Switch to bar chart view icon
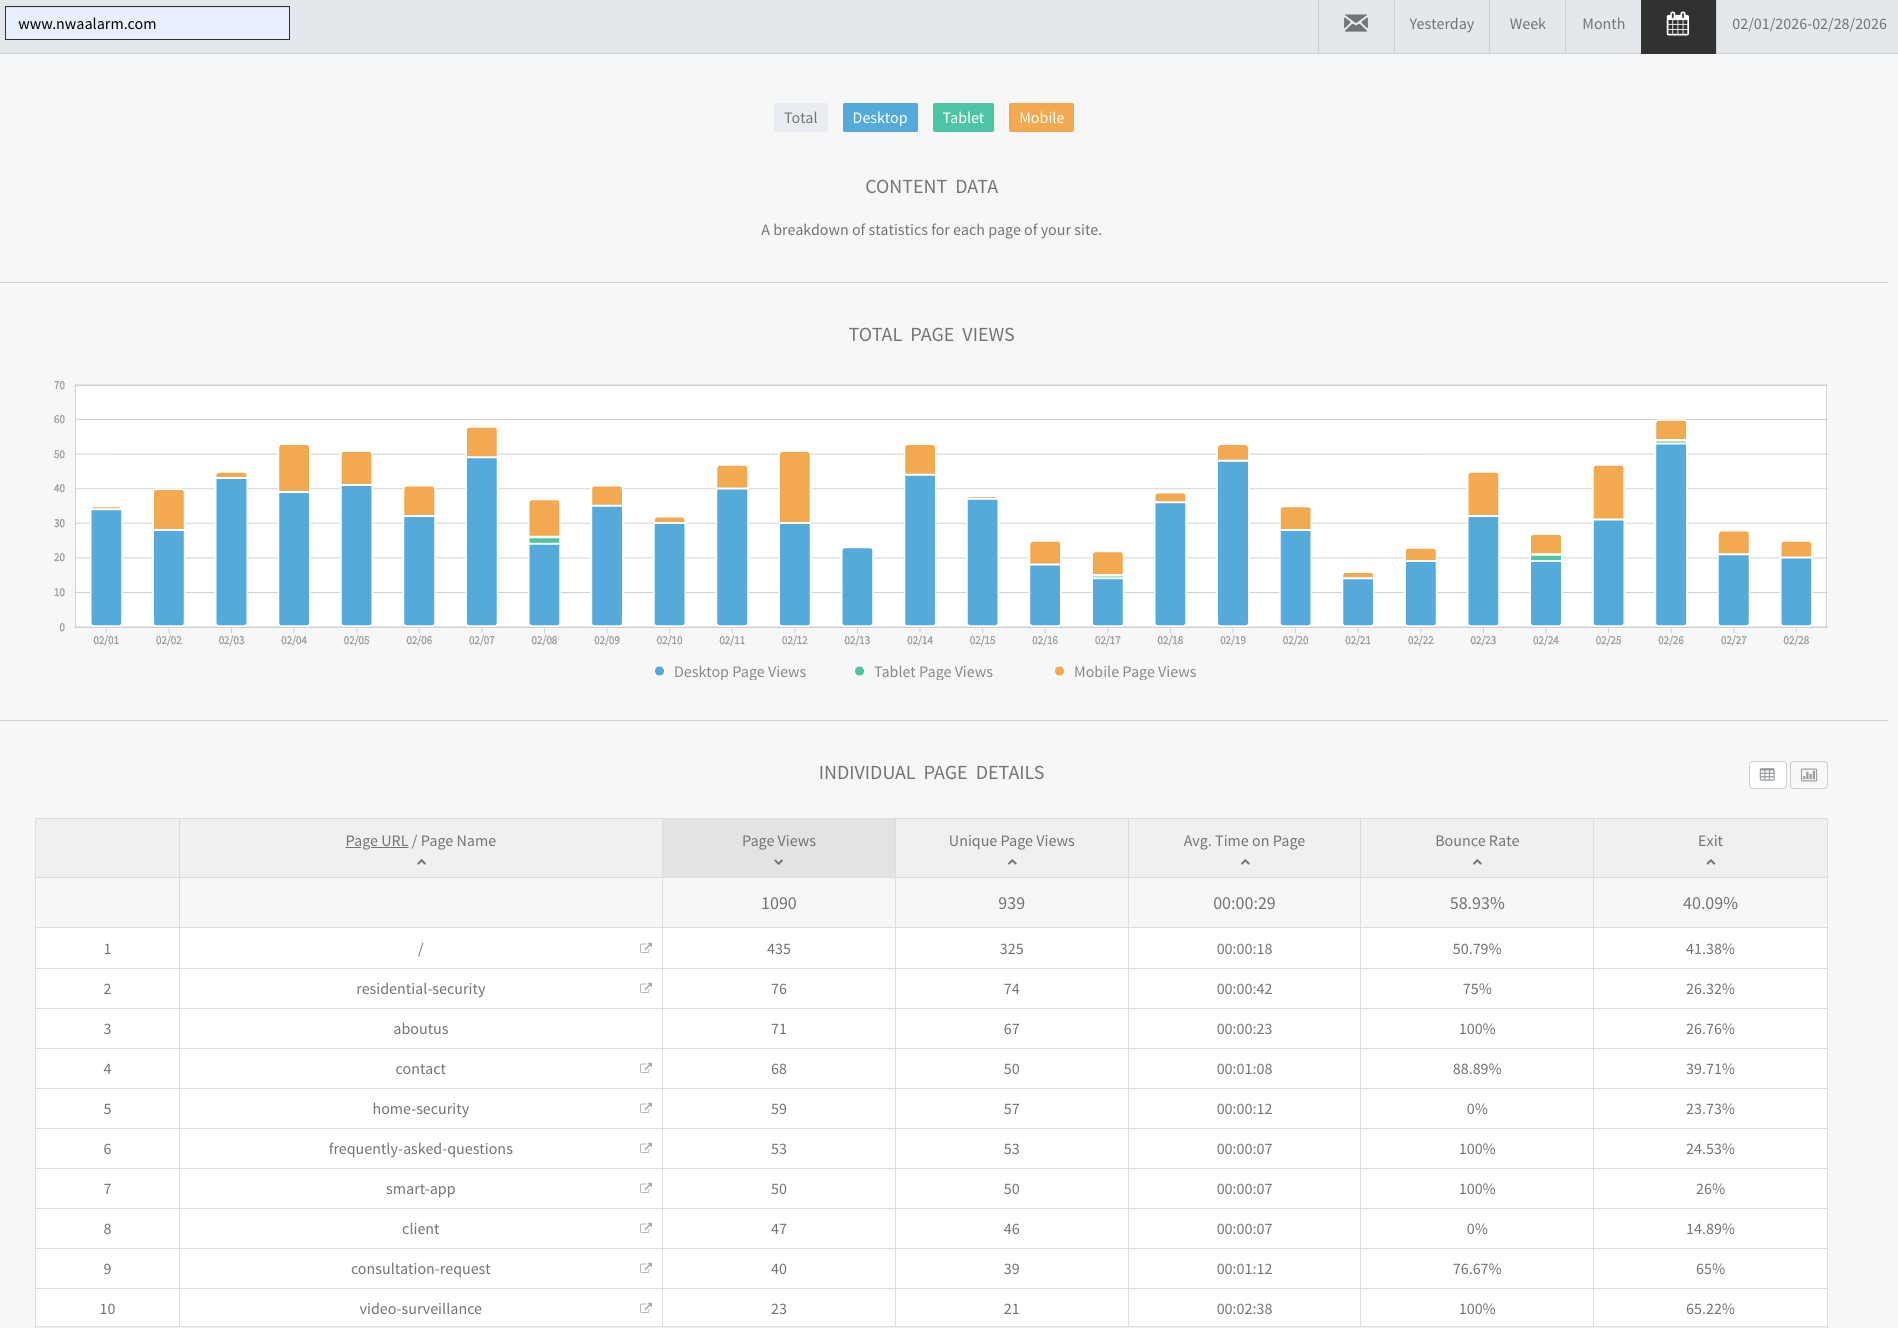1898x1328 pixels. [1808, 775]
